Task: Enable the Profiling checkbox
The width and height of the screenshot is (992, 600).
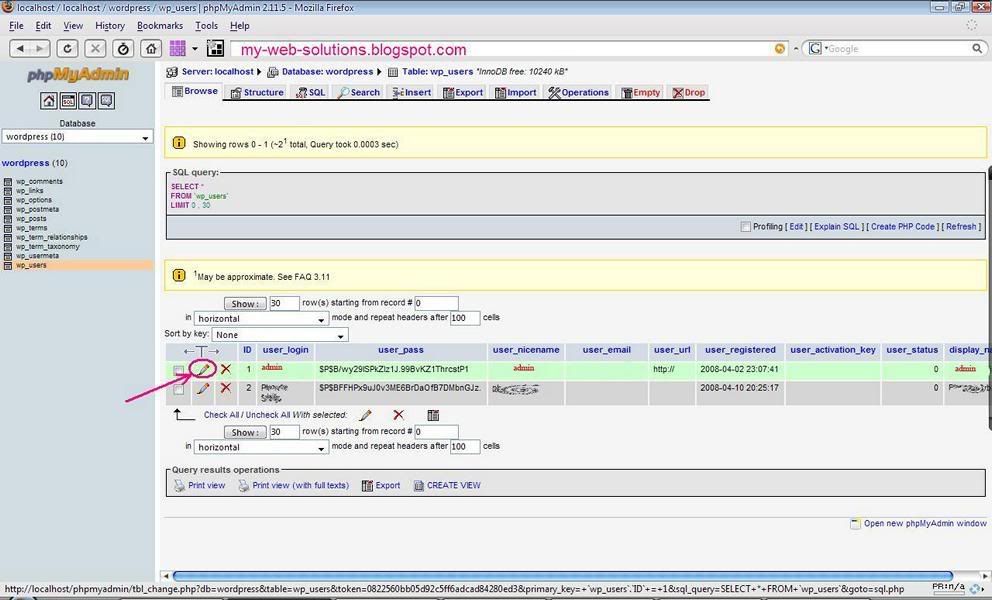Action: (745, 227)
